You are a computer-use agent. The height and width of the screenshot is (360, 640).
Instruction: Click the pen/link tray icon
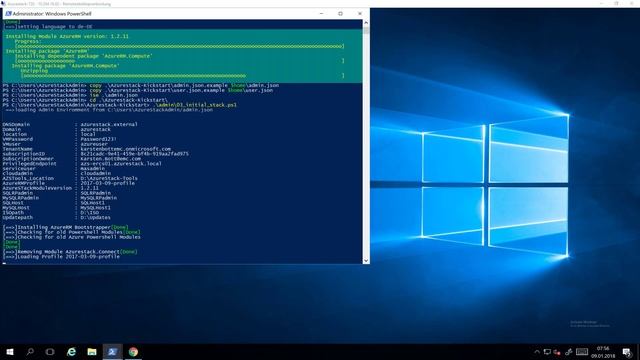pyautogui.click(x=568, y=352)
